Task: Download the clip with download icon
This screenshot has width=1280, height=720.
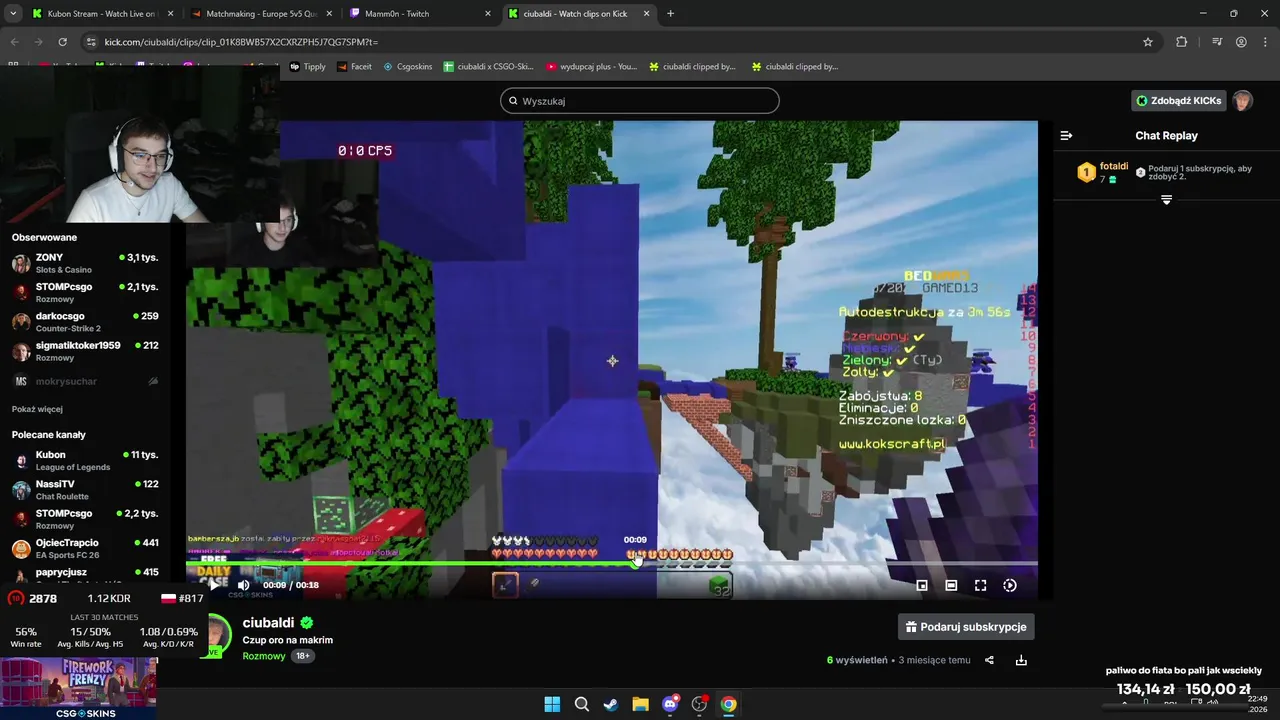Action: coord(1021,660)
